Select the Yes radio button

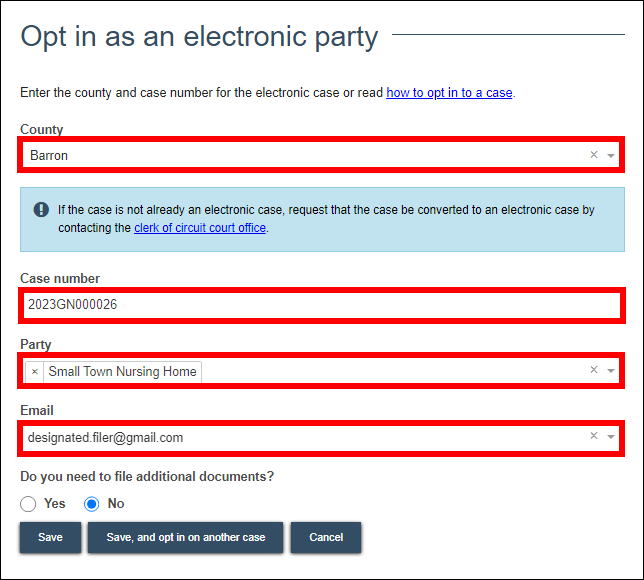click(28, 504)
